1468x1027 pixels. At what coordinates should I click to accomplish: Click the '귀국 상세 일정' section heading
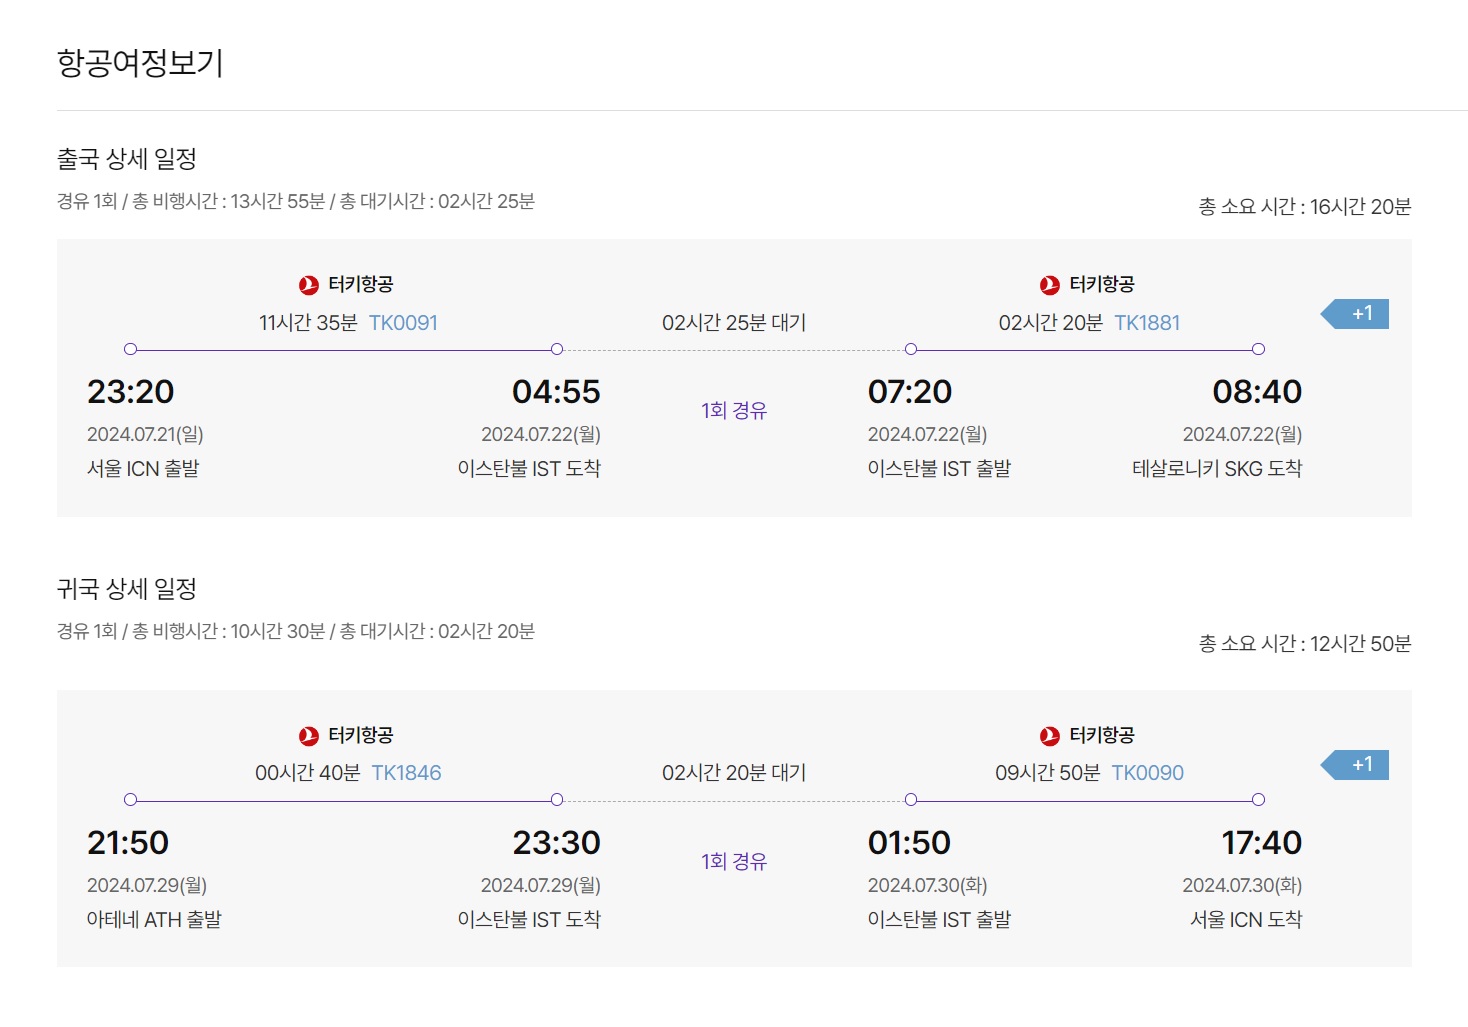point(127,589)
